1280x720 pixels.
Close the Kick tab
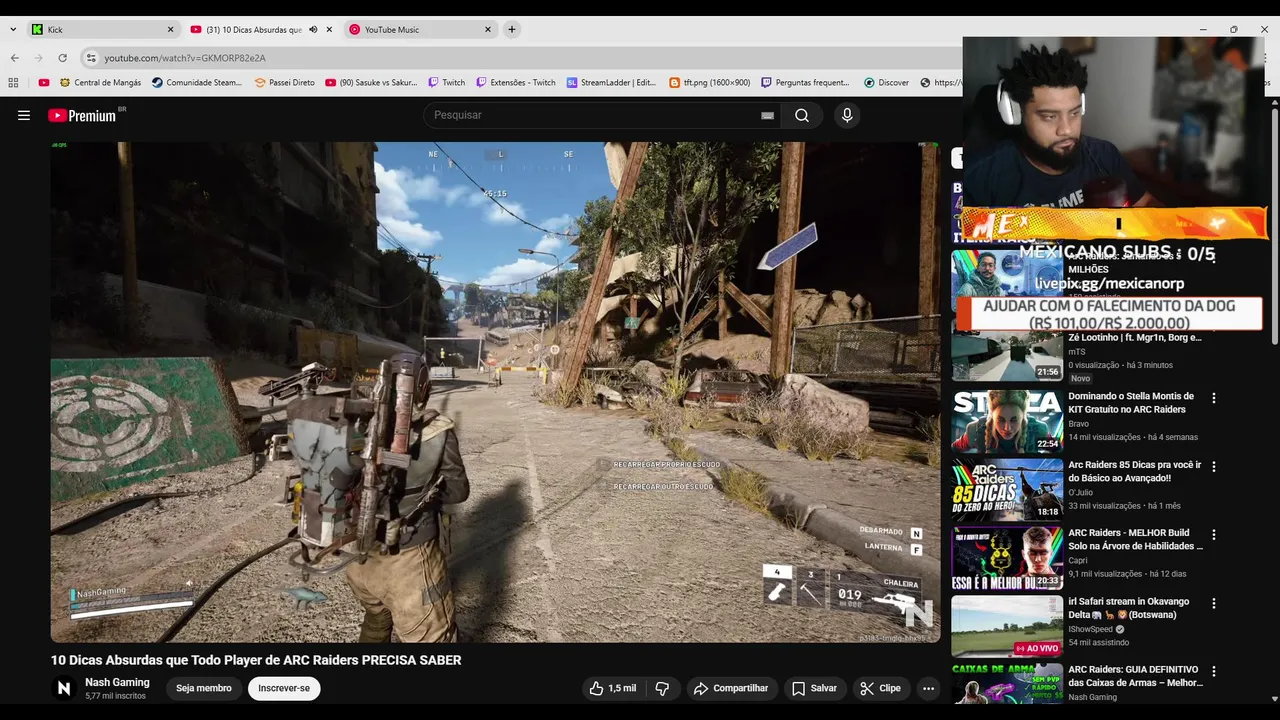click(x=170, y=30)
